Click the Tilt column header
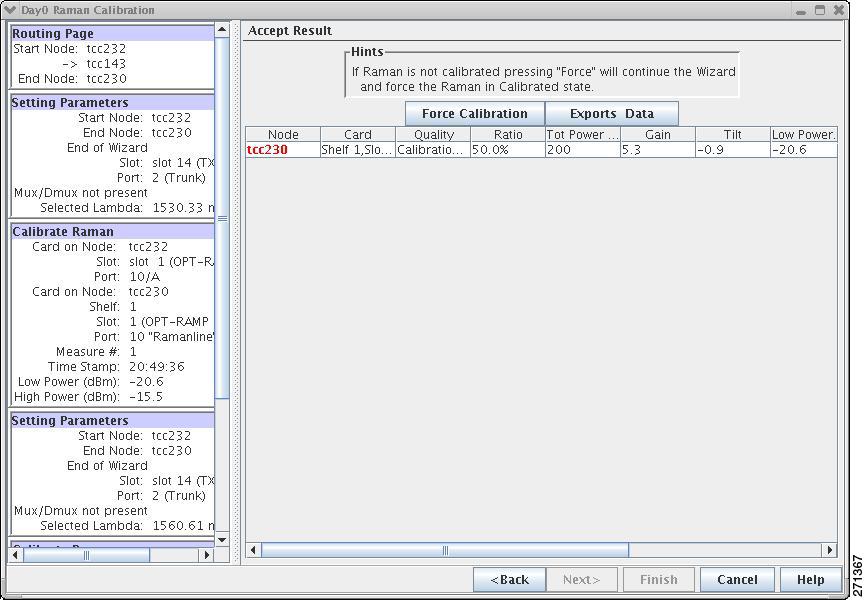Screen dimensions: 865x600 (x=733, y=135)
